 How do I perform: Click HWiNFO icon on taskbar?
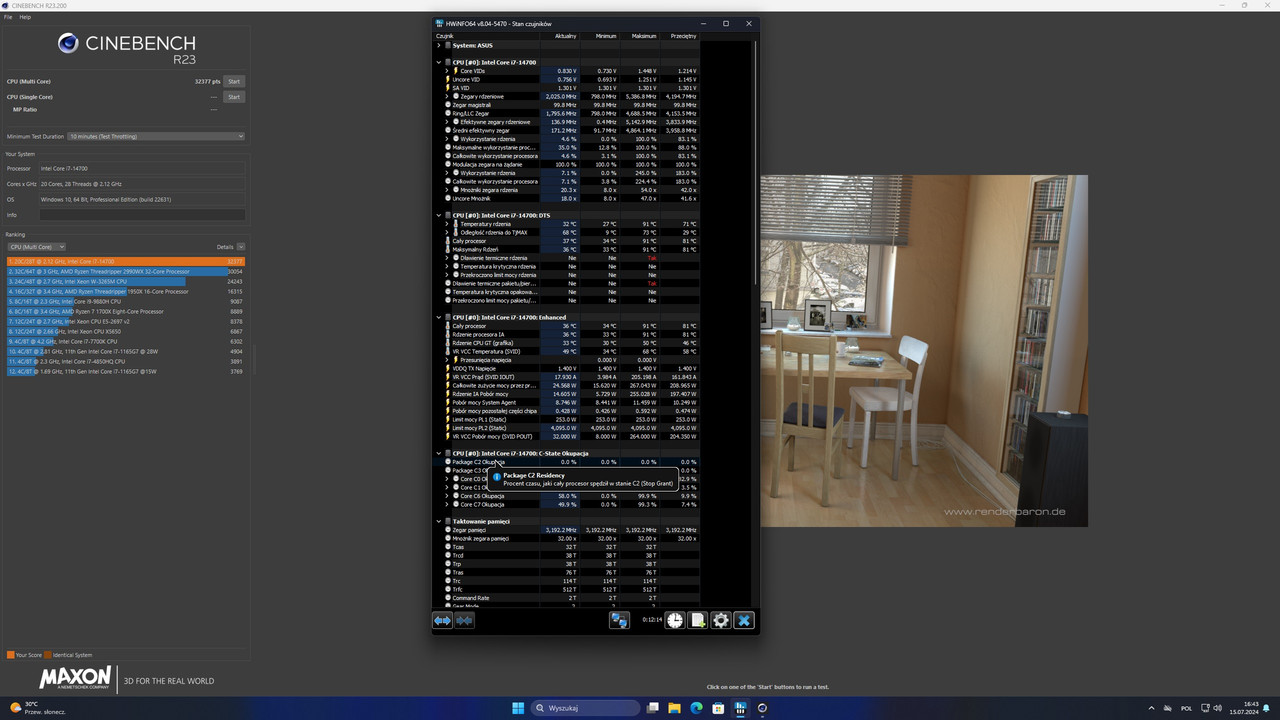pyautogui.click(x=741, y=708)
